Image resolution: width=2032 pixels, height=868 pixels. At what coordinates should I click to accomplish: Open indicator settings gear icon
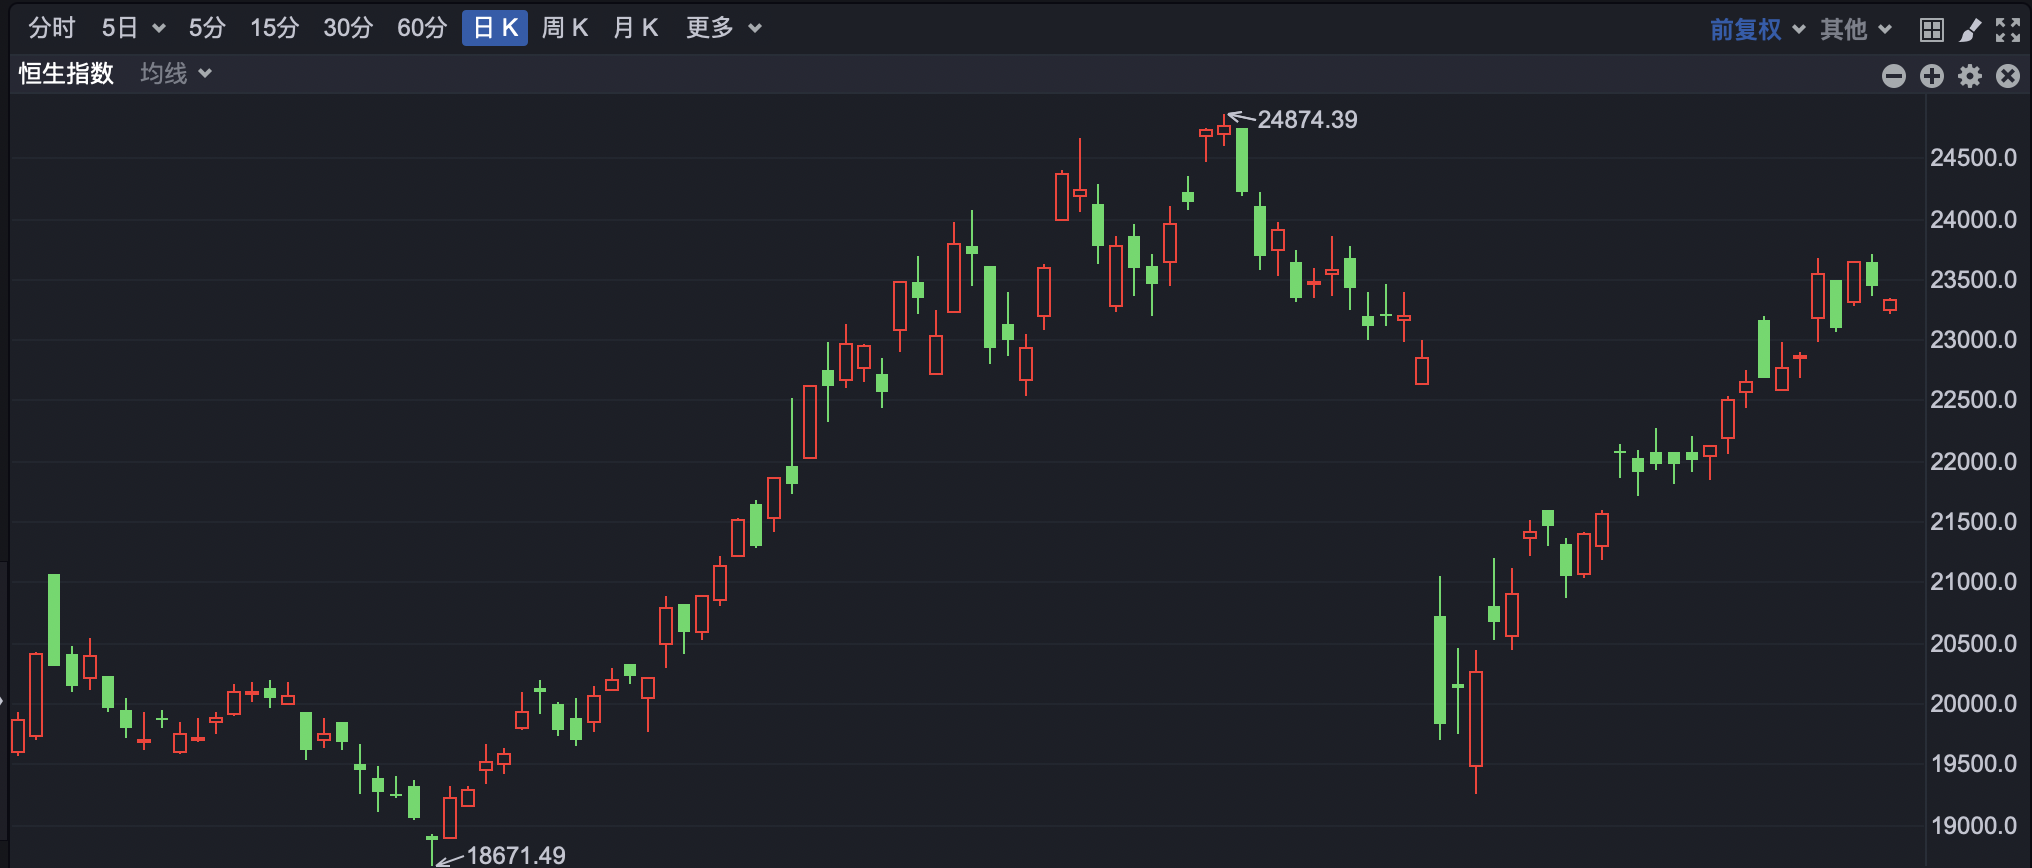1969,76
